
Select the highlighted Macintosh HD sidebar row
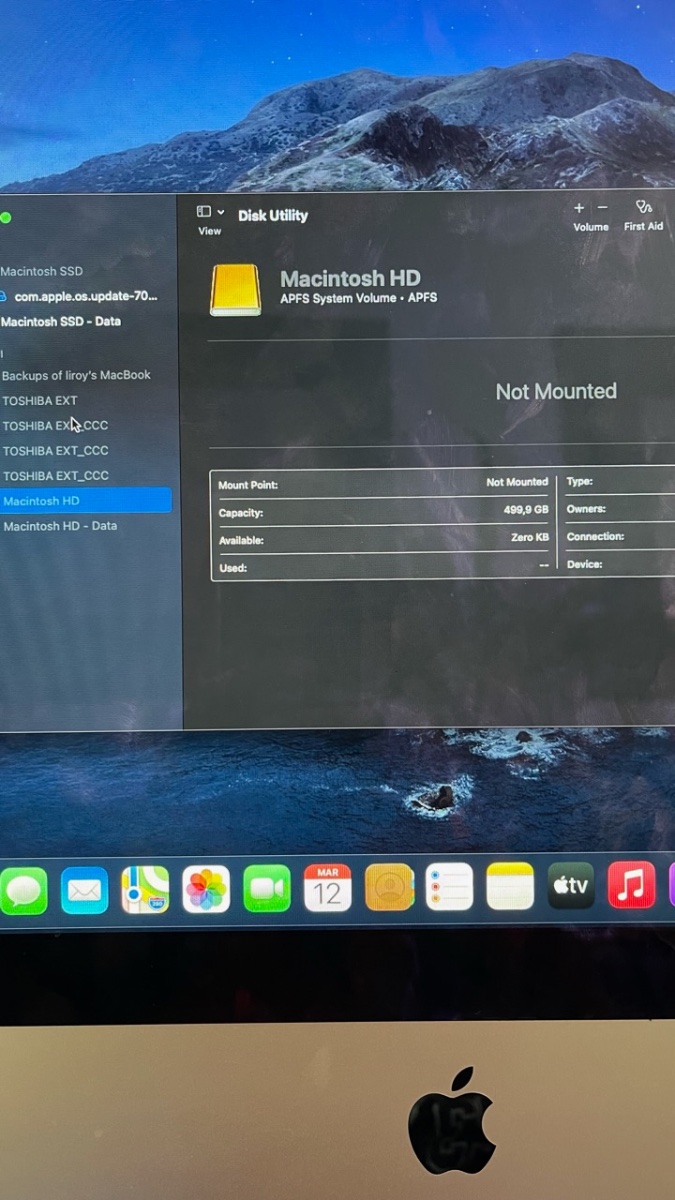pos(86,501)
